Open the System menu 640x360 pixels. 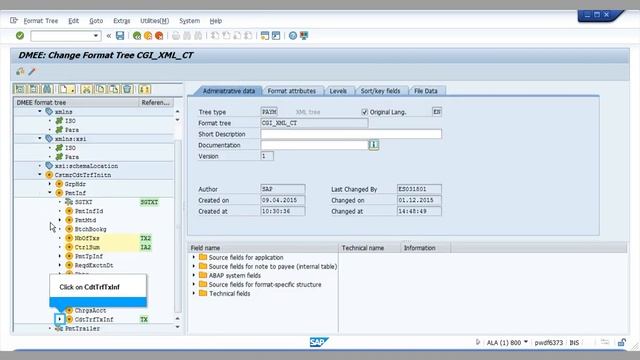coord(189,21)
